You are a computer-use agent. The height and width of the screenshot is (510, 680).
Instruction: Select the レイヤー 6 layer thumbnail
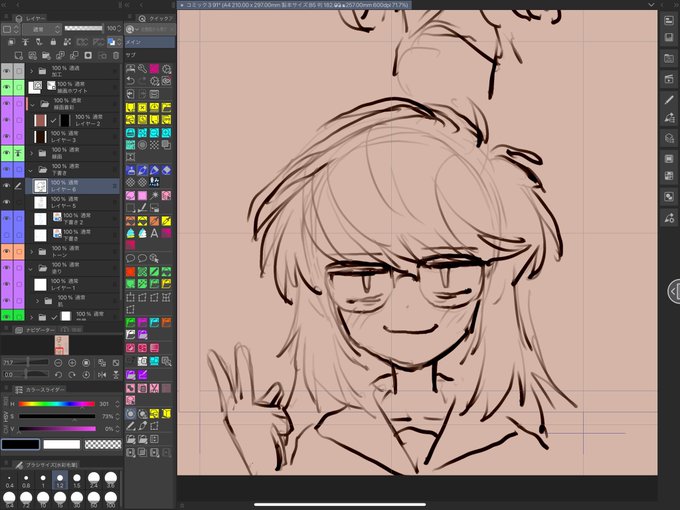tap(40, 186)
